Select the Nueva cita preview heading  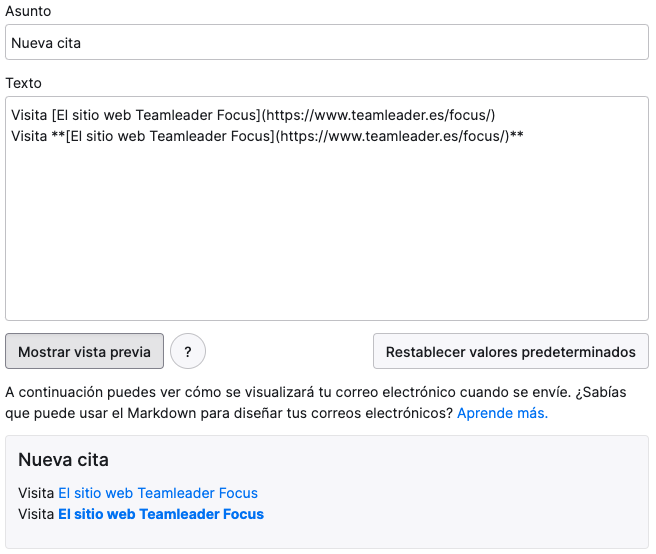[x=63, y=459]
